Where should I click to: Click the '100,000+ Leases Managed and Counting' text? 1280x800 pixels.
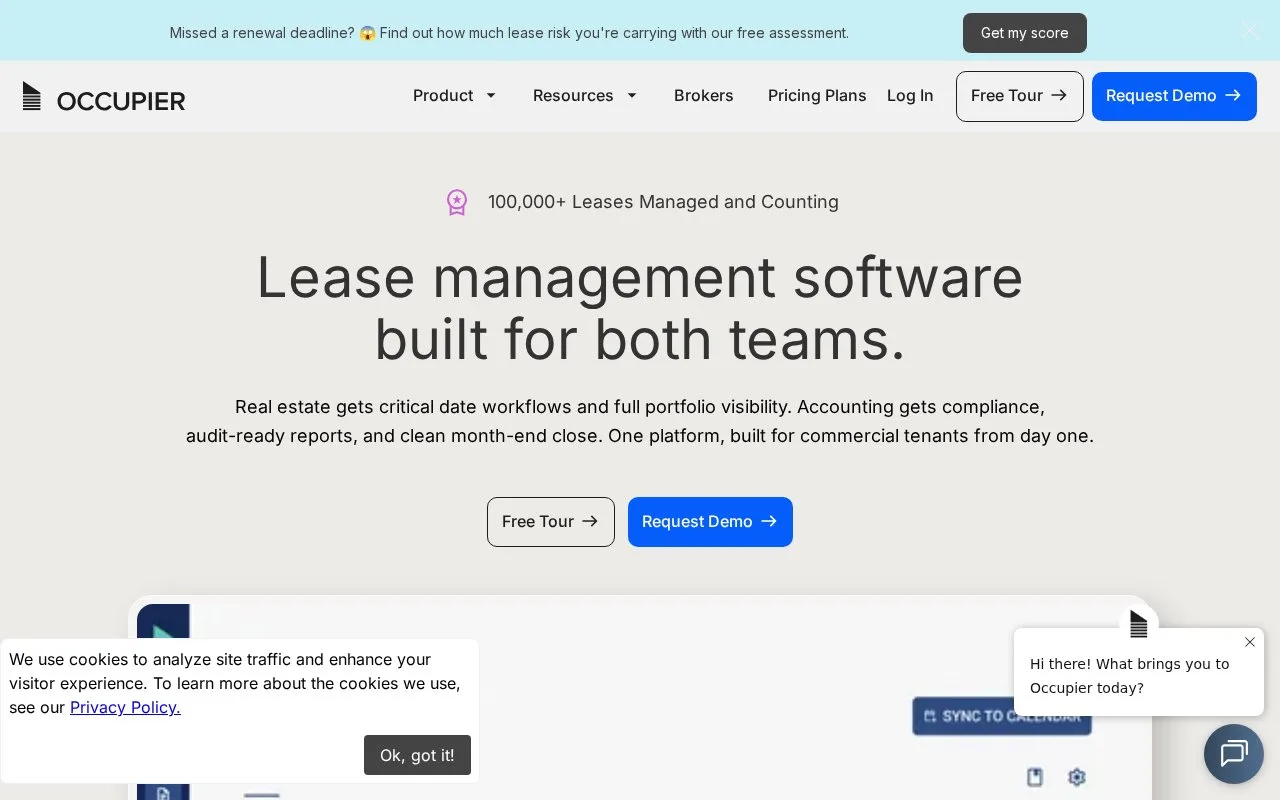click(x=663, y=202)
